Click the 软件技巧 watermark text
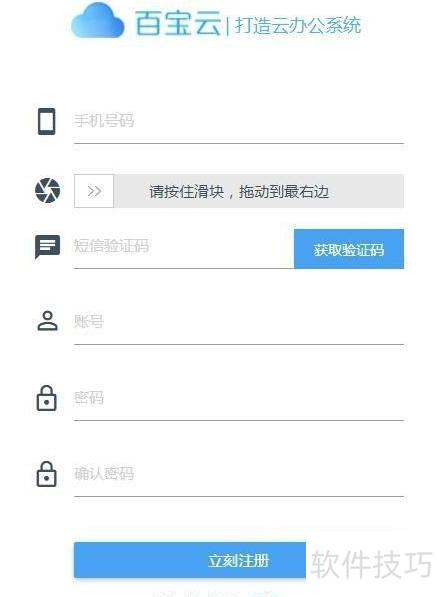The image size is (437, 597). (372, 564)
